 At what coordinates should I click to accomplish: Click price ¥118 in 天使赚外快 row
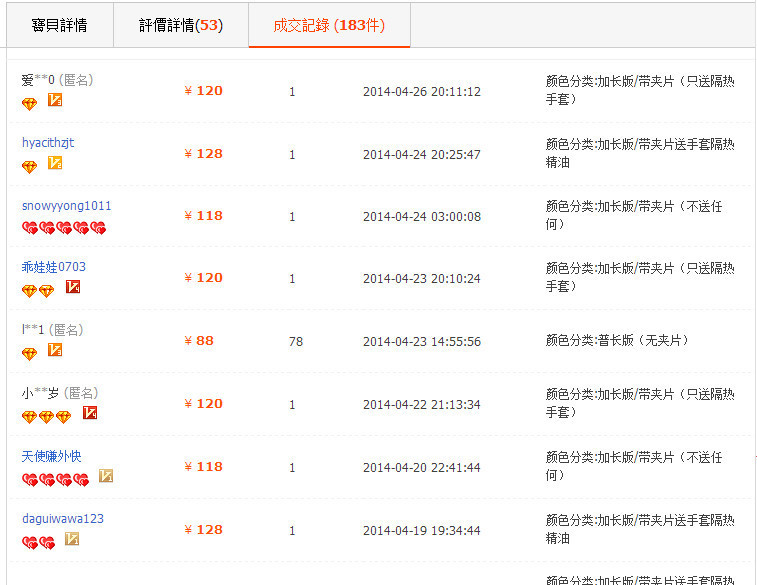pos(203,467)
